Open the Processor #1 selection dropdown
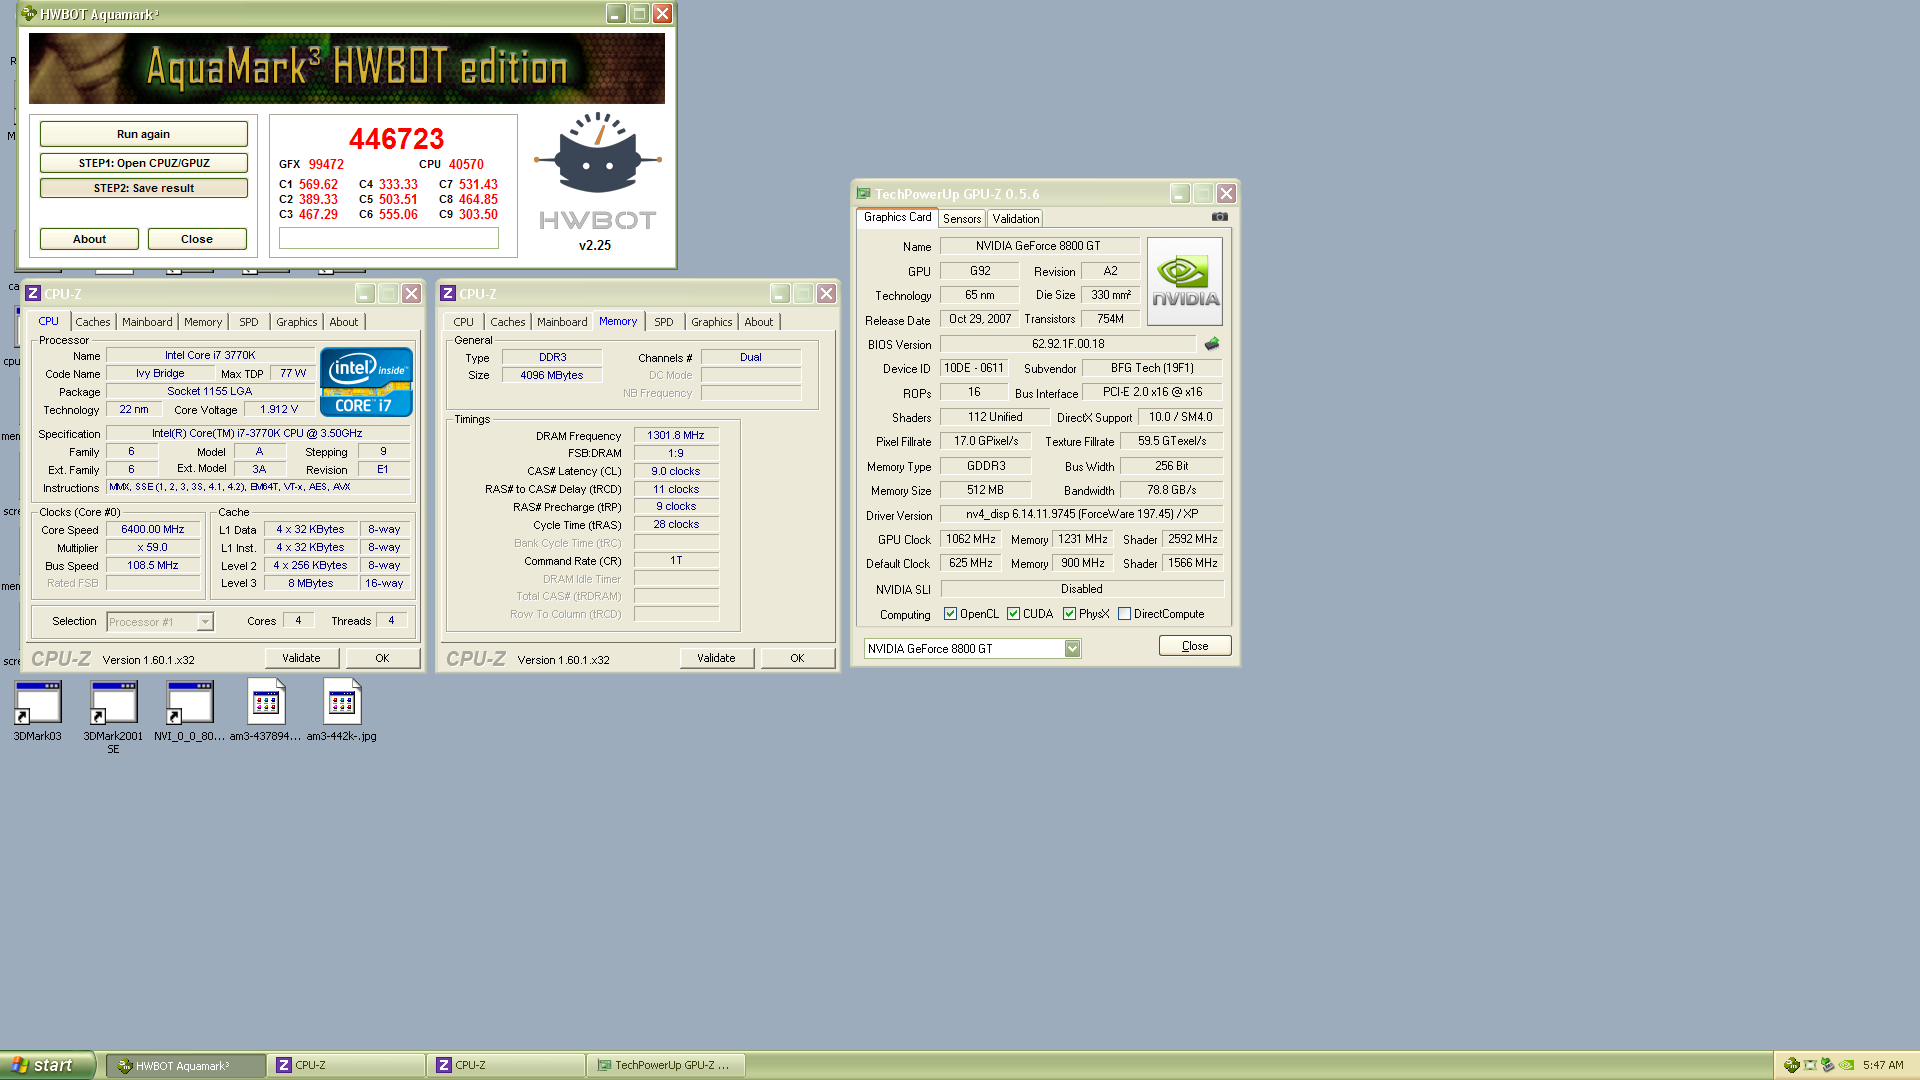 click(205, 622)
